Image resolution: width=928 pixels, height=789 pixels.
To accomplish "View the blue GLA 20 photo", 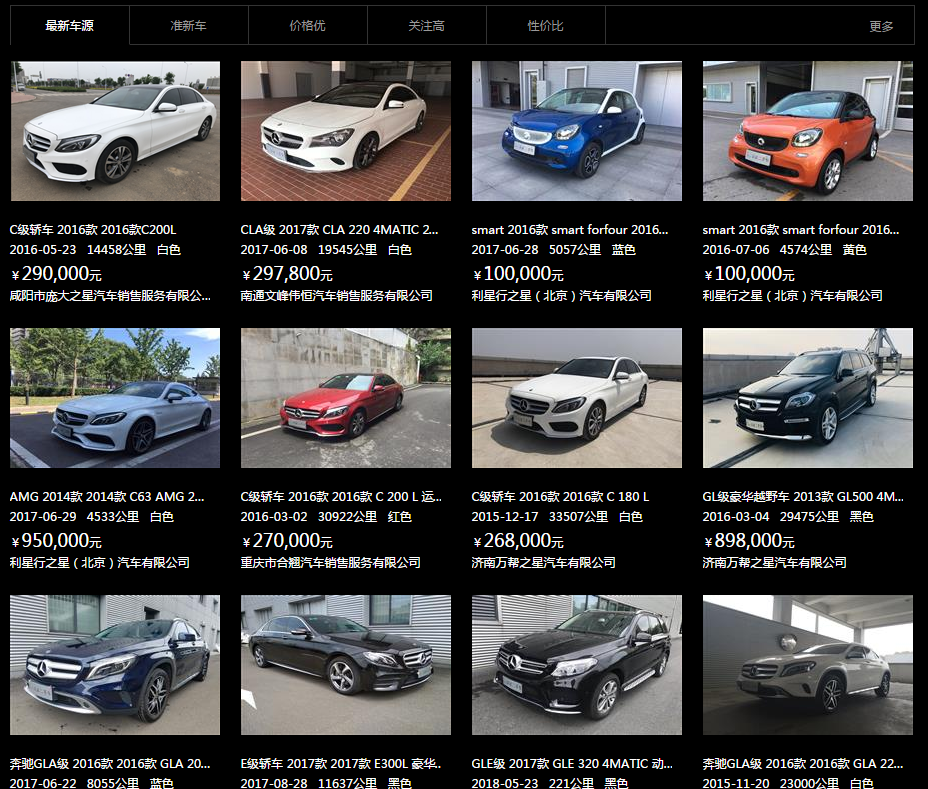I will tap(115, 665).
